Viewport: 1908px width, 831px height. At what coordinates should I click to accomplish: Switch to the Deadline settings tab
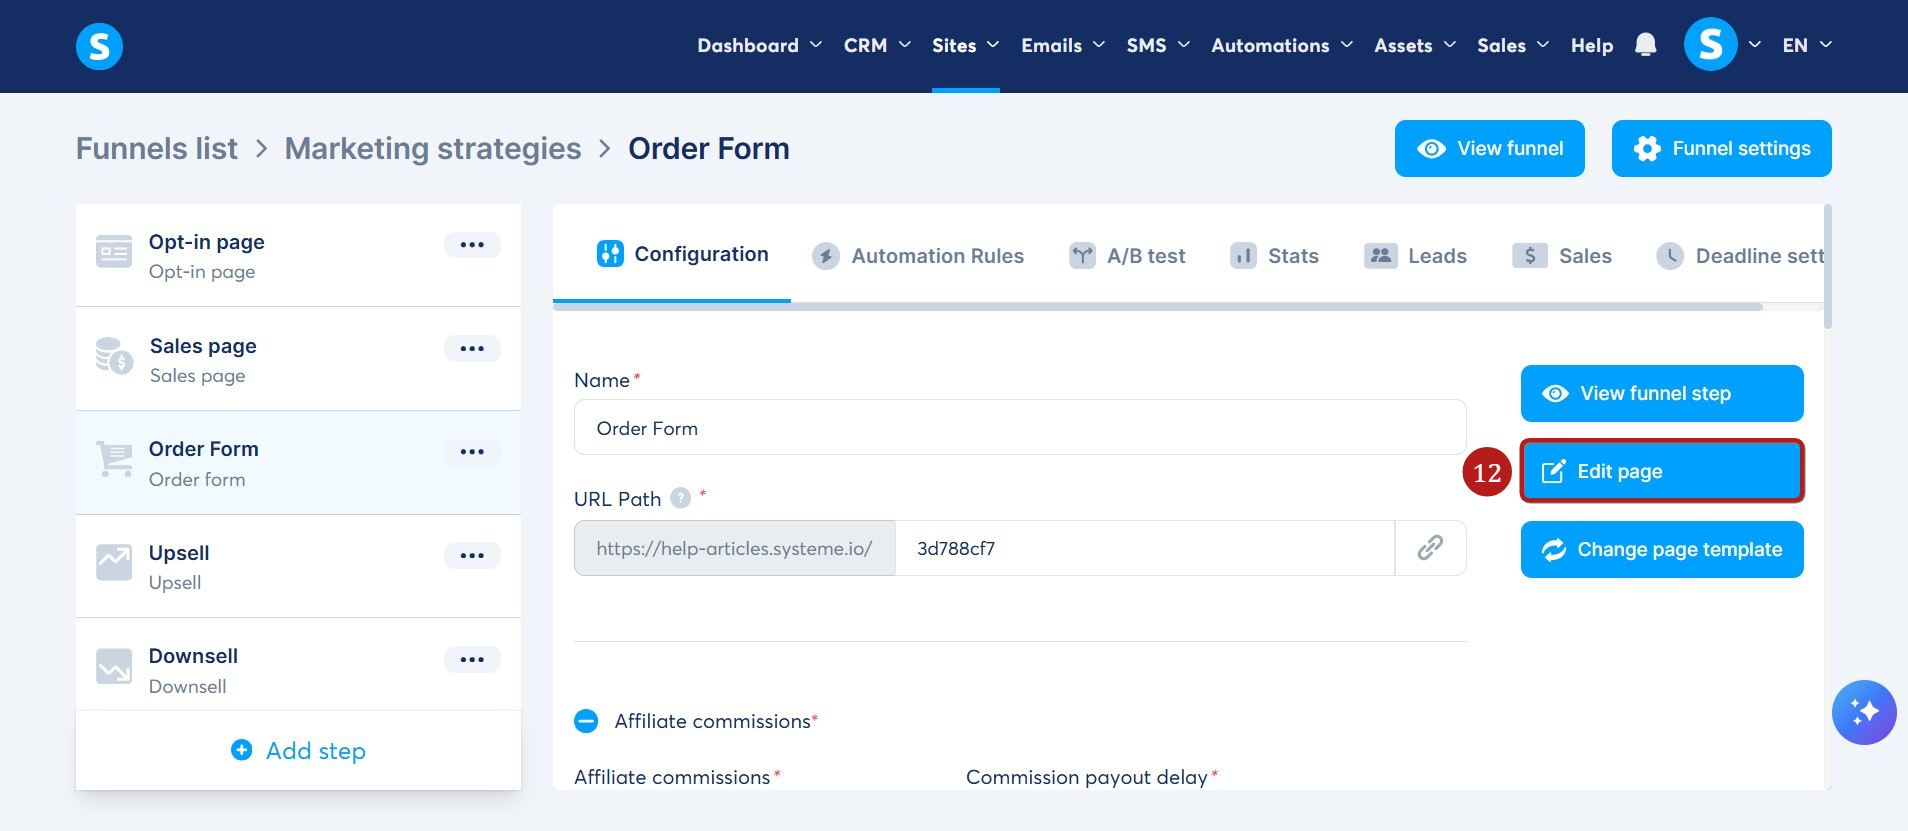point(1740,256)
